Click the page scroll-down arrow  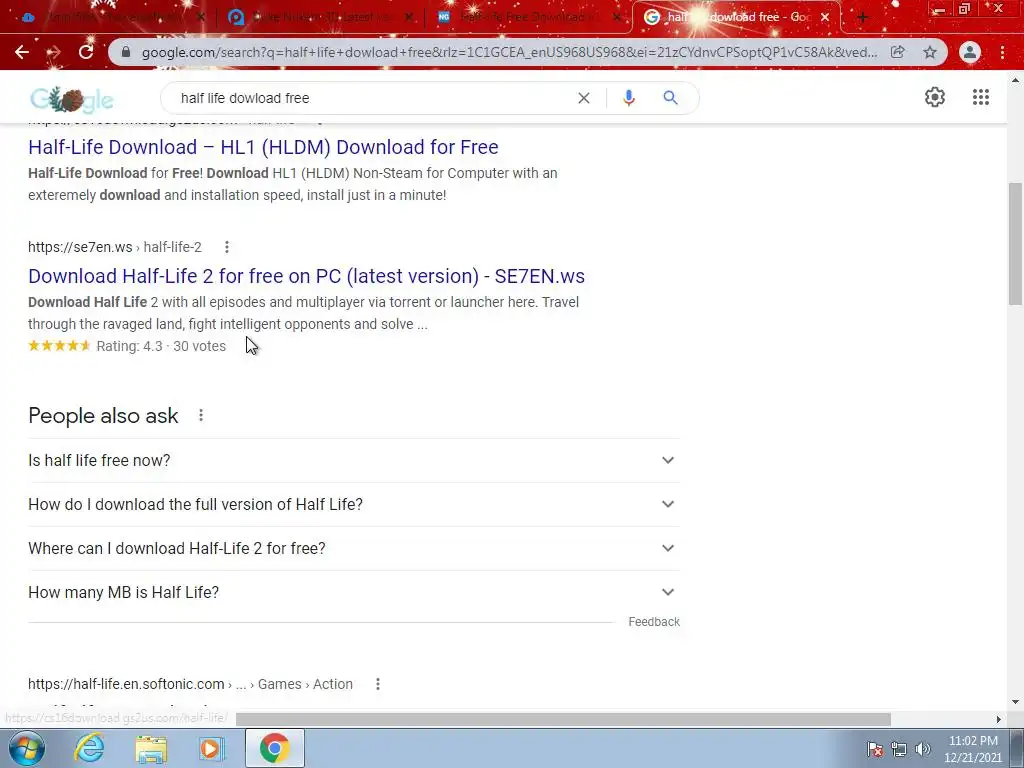(x=1015, y=702)
